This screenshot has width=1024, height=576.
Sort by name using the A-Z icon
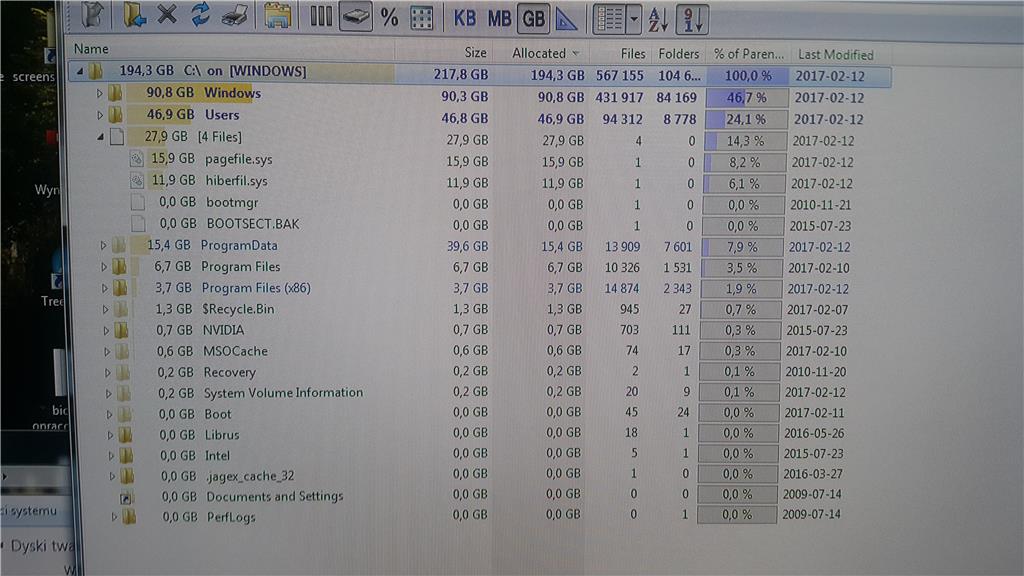[x=658, y=20]
